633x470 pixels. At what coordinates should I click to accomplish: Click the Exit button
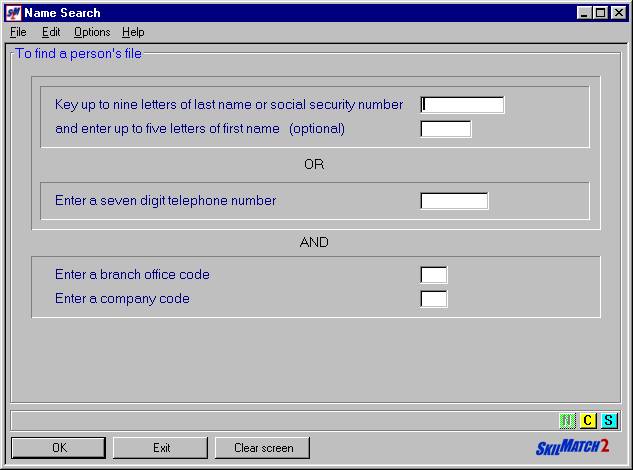161,448
